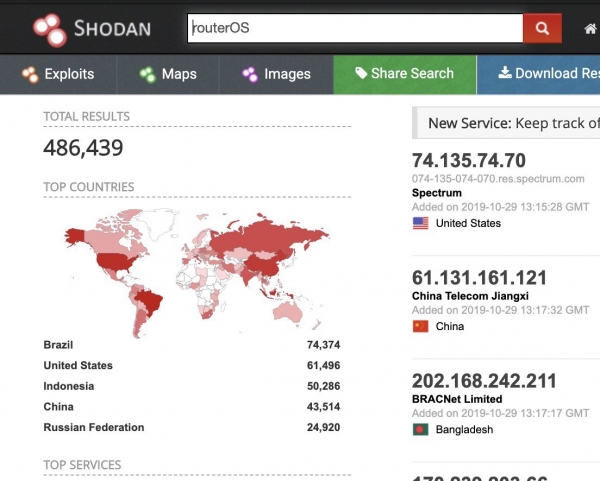
Task: Click the home icon in top bar
Action: (591, 29)
